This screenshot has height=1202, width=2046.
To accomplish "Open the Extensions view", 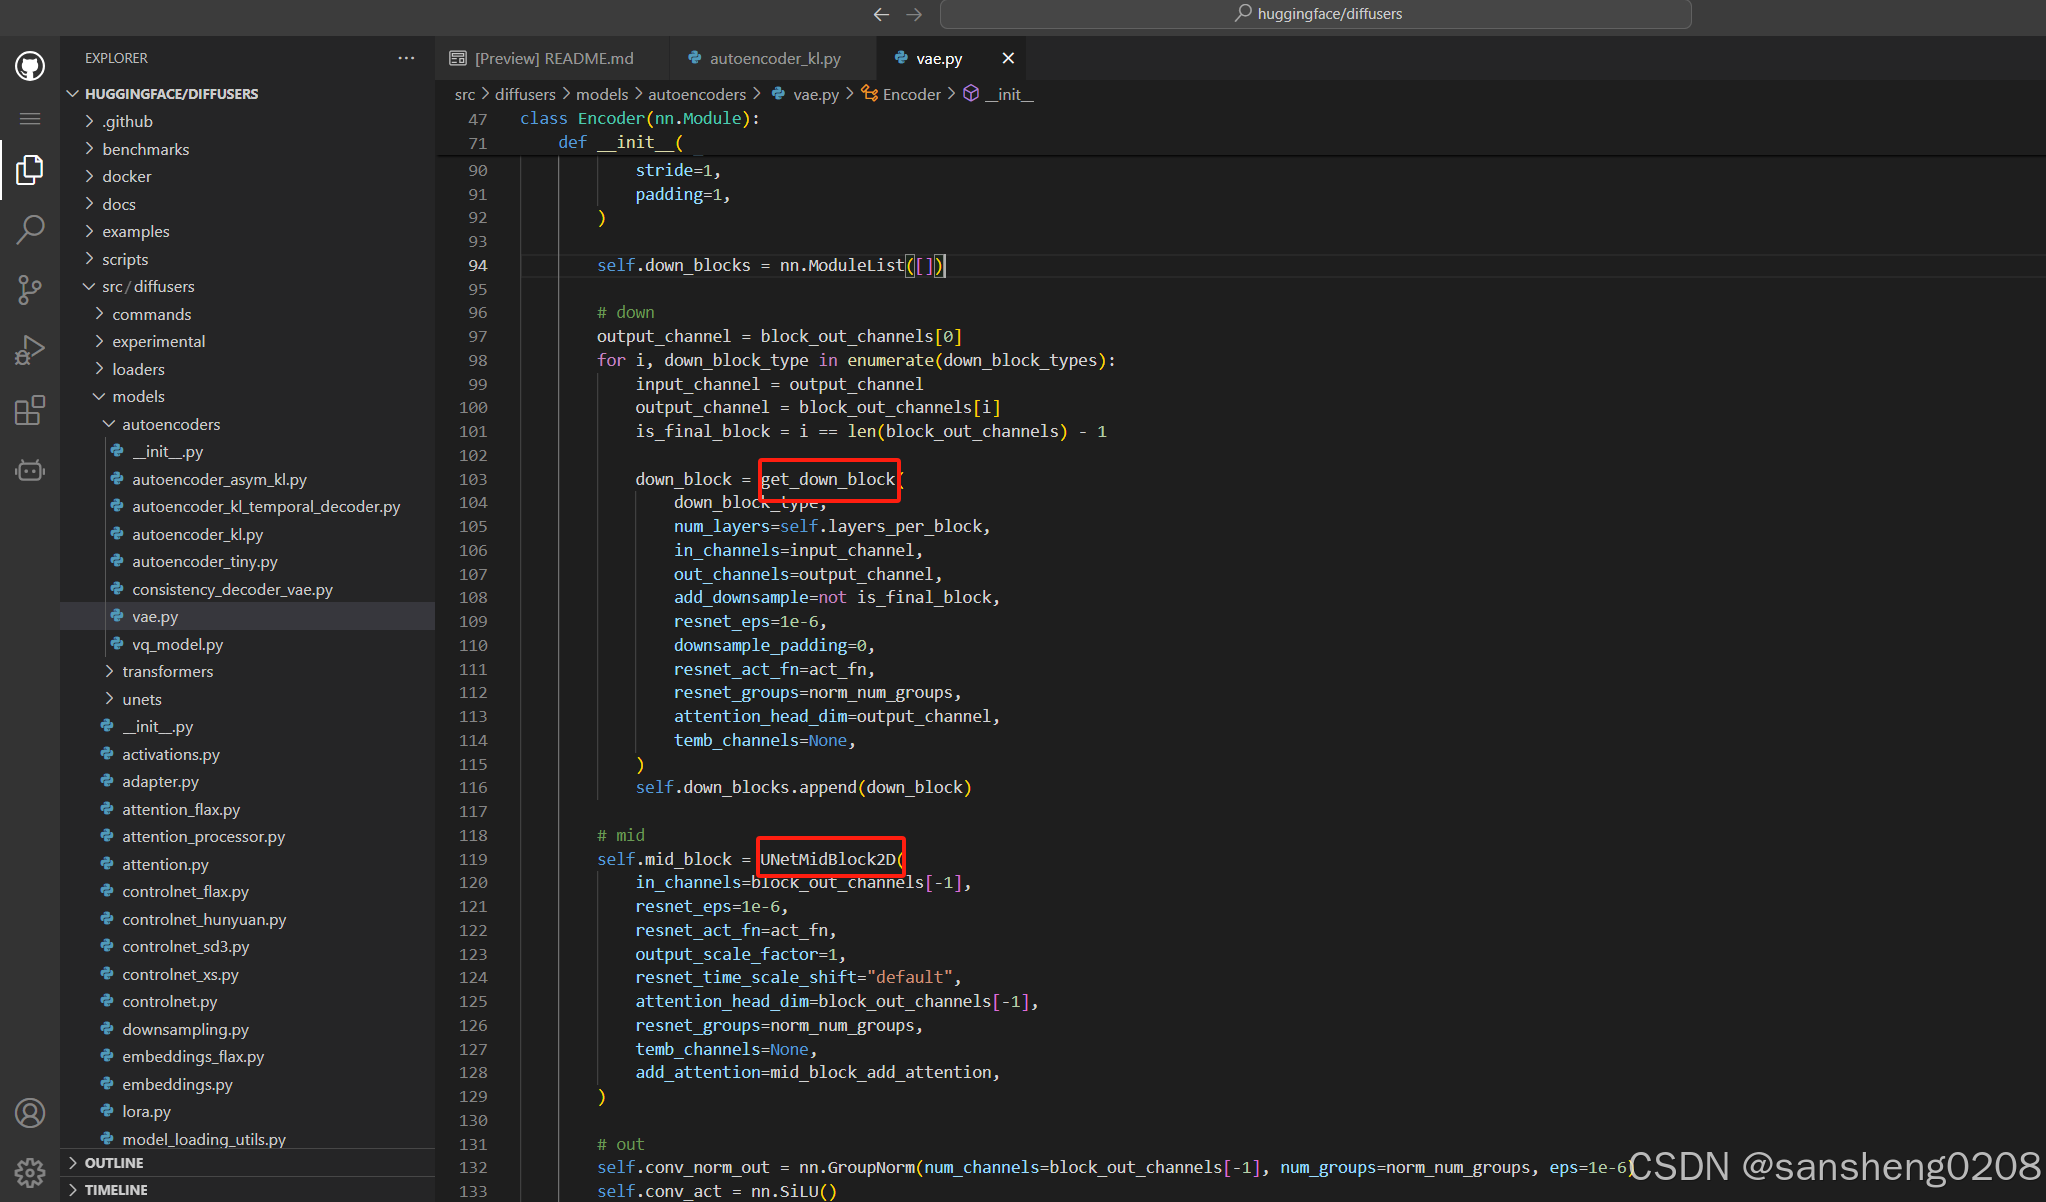I will click(x=30, y=410).
